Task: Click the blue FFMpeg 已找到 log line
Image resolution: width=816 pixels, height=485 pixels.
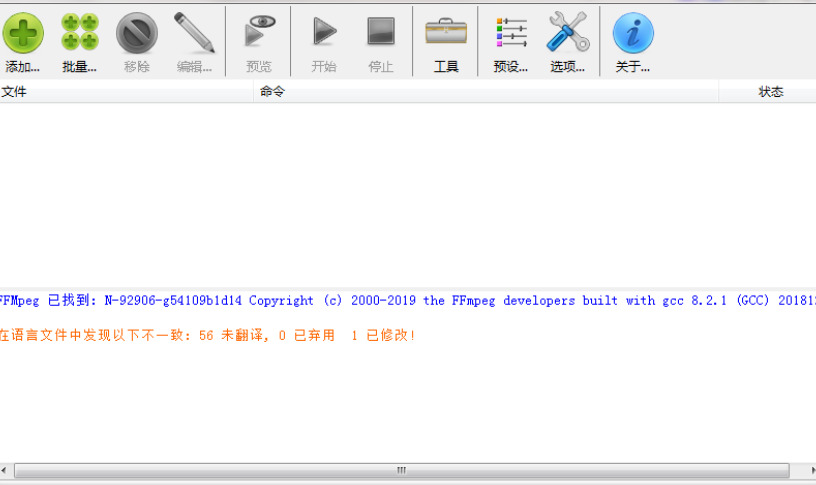Action: click(x=408, y=301)
